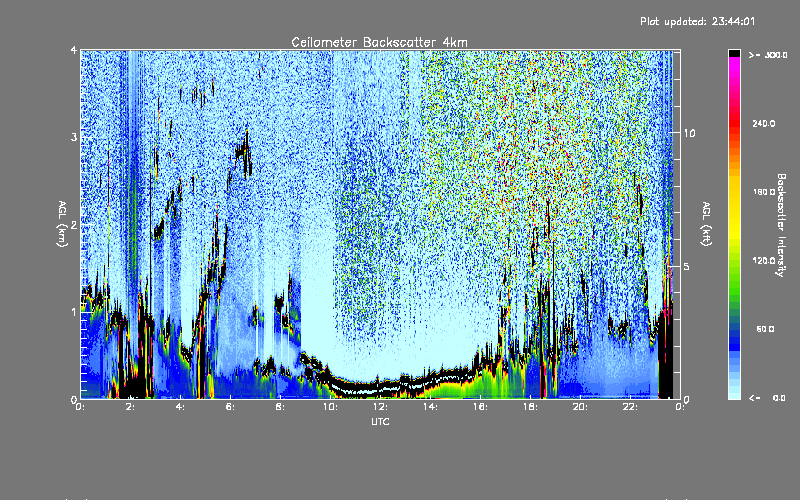Click the black cloud patch near 3 km at 6:30 UTC

tap(244, 152)
